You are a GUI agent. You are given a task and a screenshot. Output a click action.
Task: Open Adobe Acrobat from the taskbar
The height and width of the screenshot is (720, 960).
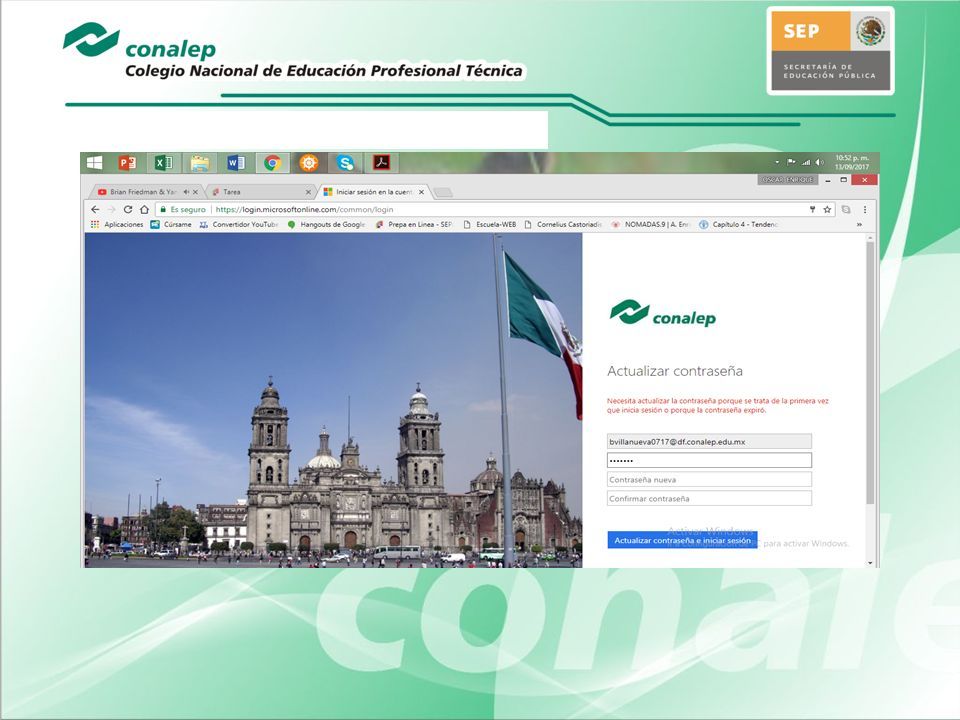[x=381, y=163]
